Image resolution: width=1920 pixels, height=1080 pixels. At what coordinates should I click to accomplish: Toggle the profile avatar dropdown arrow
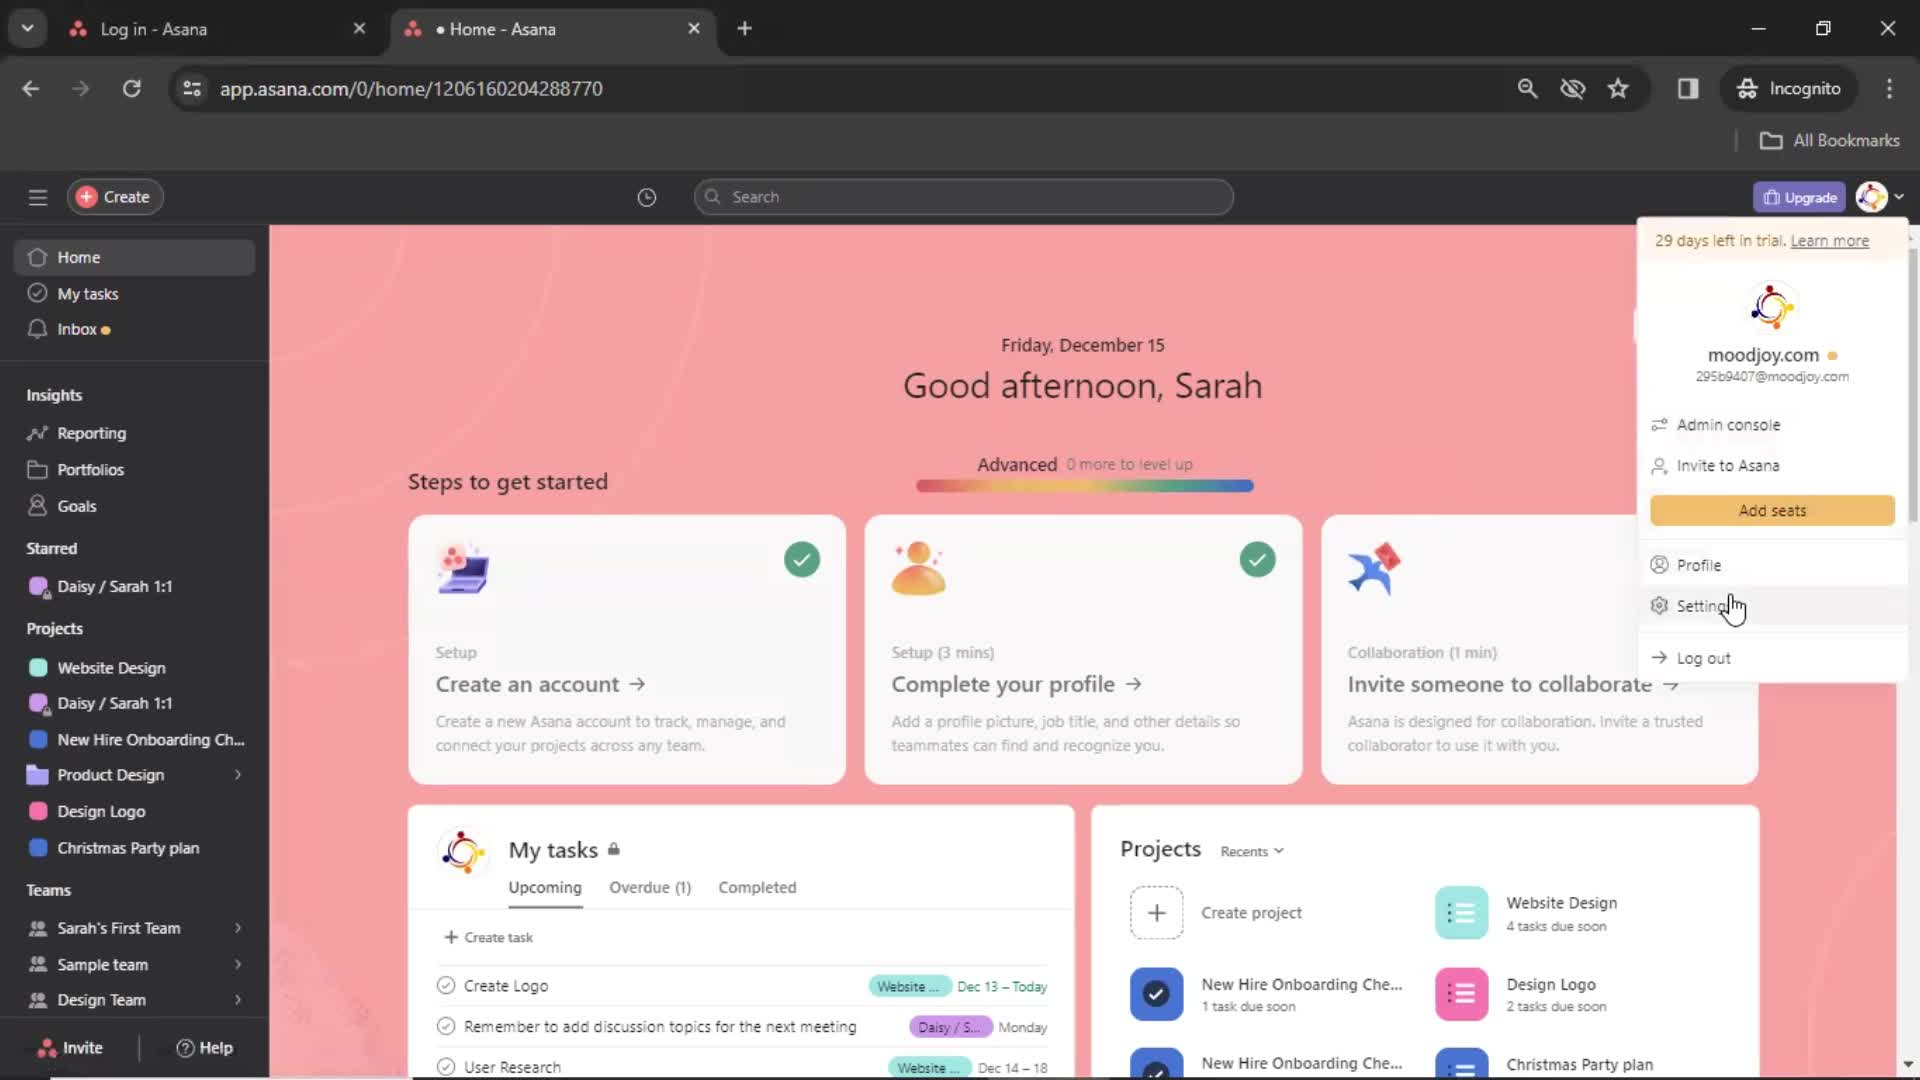(1899, 197)
